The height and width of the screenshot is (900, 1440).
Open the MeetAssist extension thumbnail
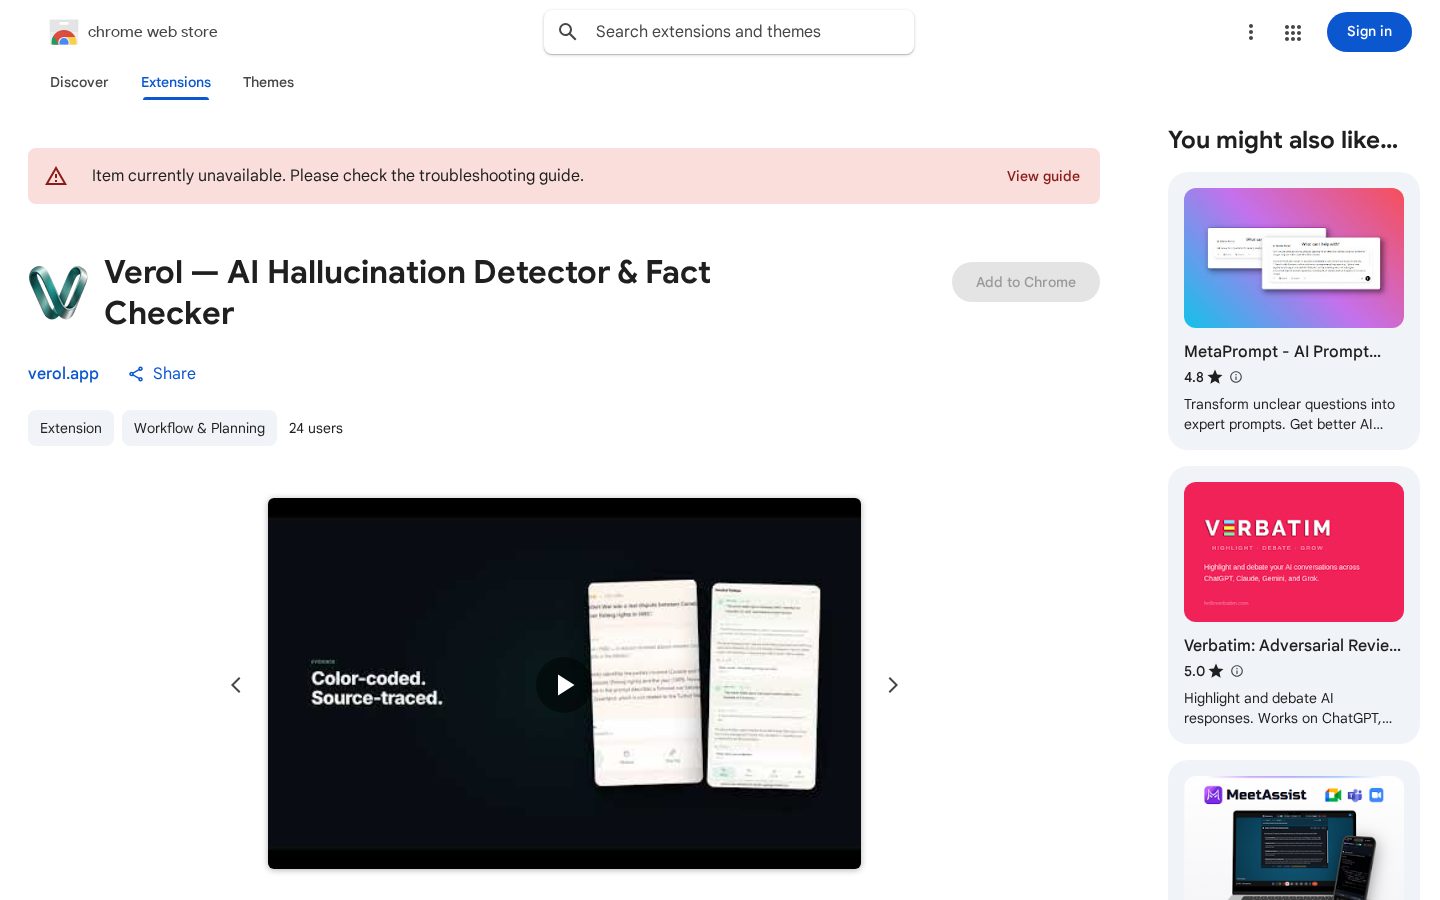pos(1294,838)
